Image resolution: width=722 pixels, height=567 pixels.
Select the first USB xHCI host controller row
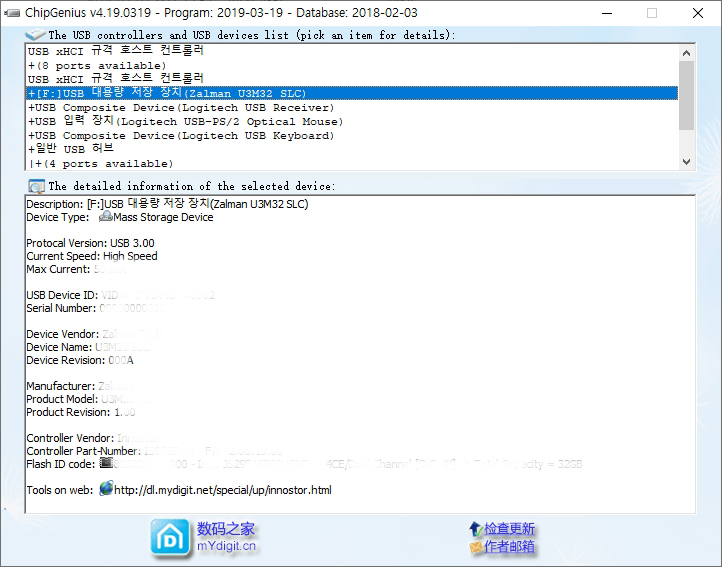pyautogui.click(x=352, y=51)
